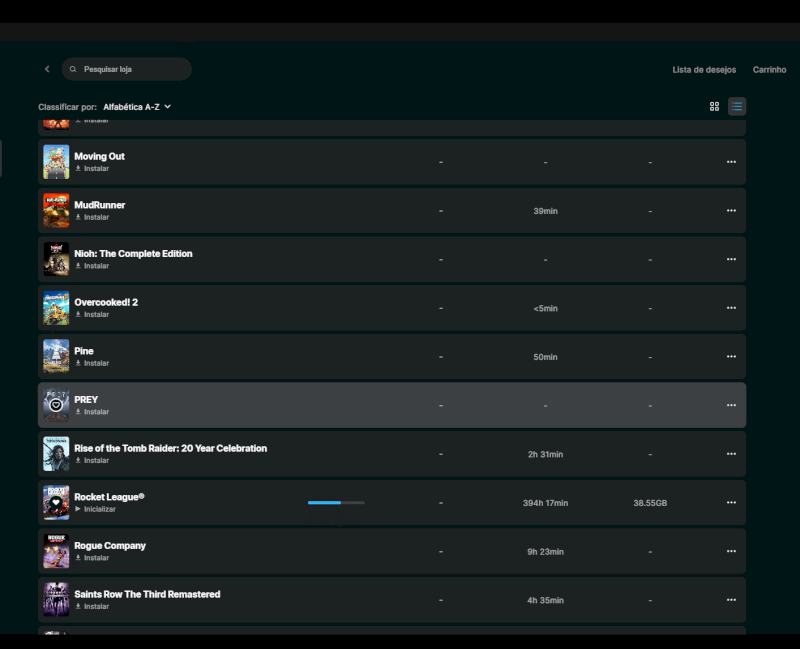Open more options for MudRunner

[x=731, y=211]
